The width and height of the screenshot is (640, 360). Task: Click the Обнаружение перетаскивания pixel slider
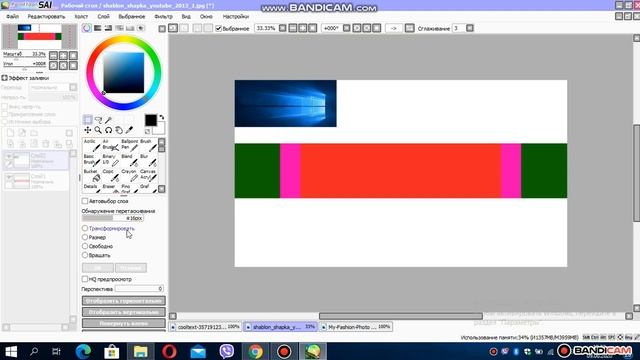(113, 218)
